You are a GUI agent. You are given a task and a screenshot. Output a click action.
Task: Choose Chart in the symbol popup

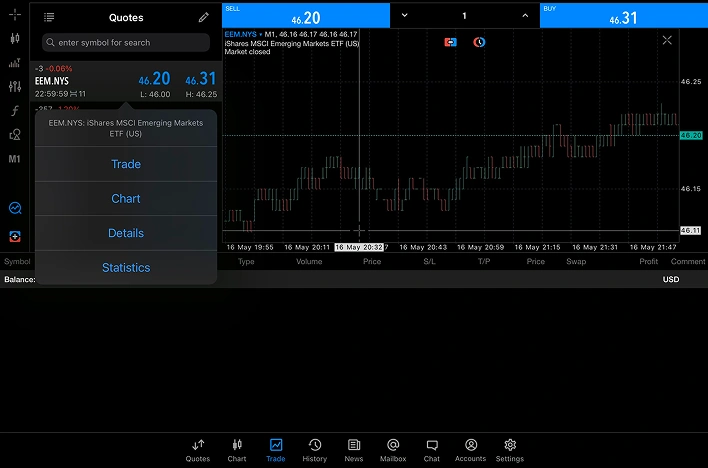[x=126, y=199]
